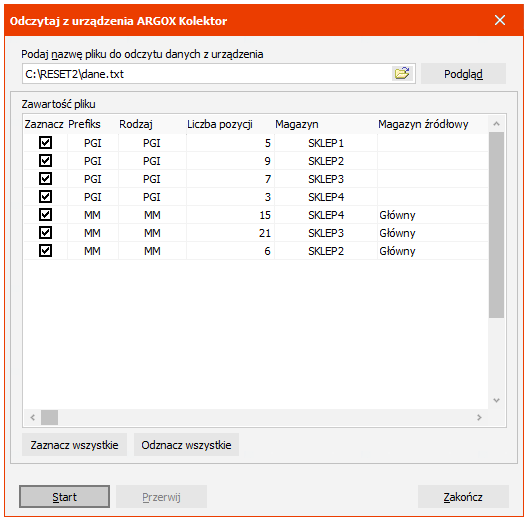Toggle checkbox for PGI SKLEP2 row
Screen dimensions: 528x521
(x=45, y=161)
